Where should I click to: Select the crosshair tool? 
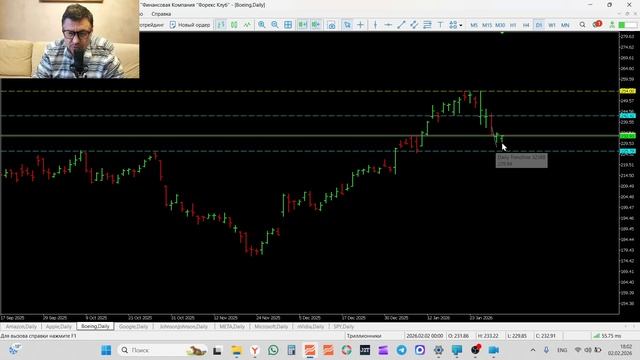click(360, 25)
